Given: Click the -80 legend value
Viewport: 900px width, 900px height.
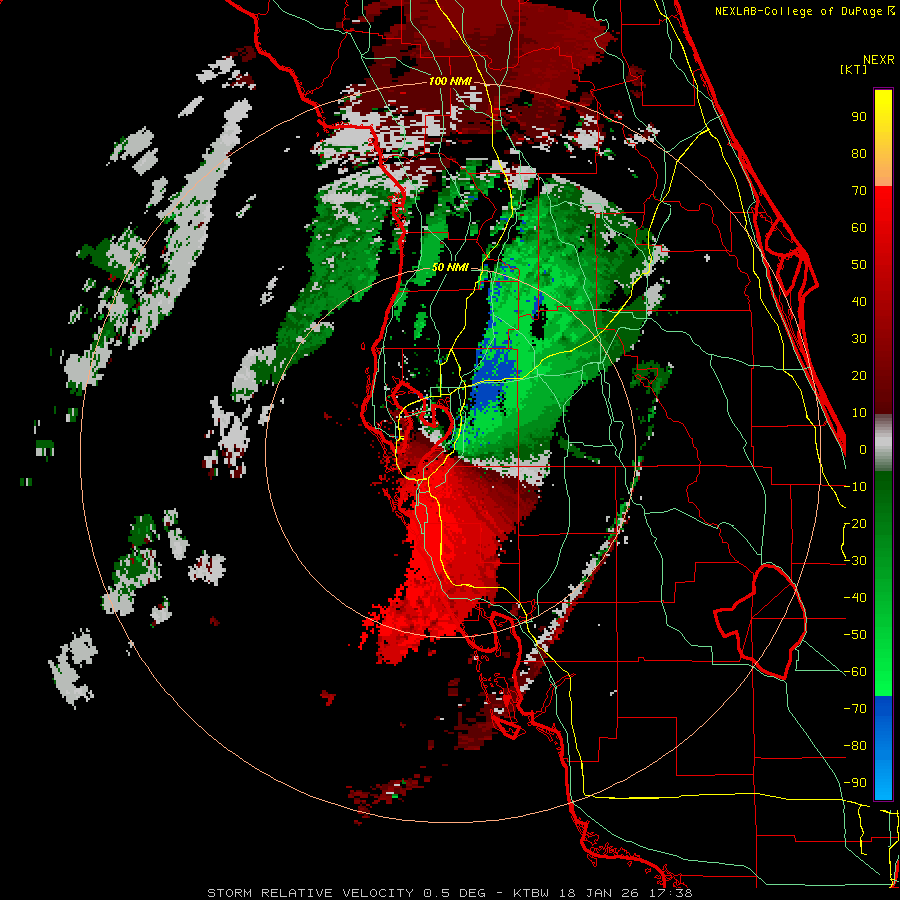Looking at the screenshot, I should click(855, 746).
